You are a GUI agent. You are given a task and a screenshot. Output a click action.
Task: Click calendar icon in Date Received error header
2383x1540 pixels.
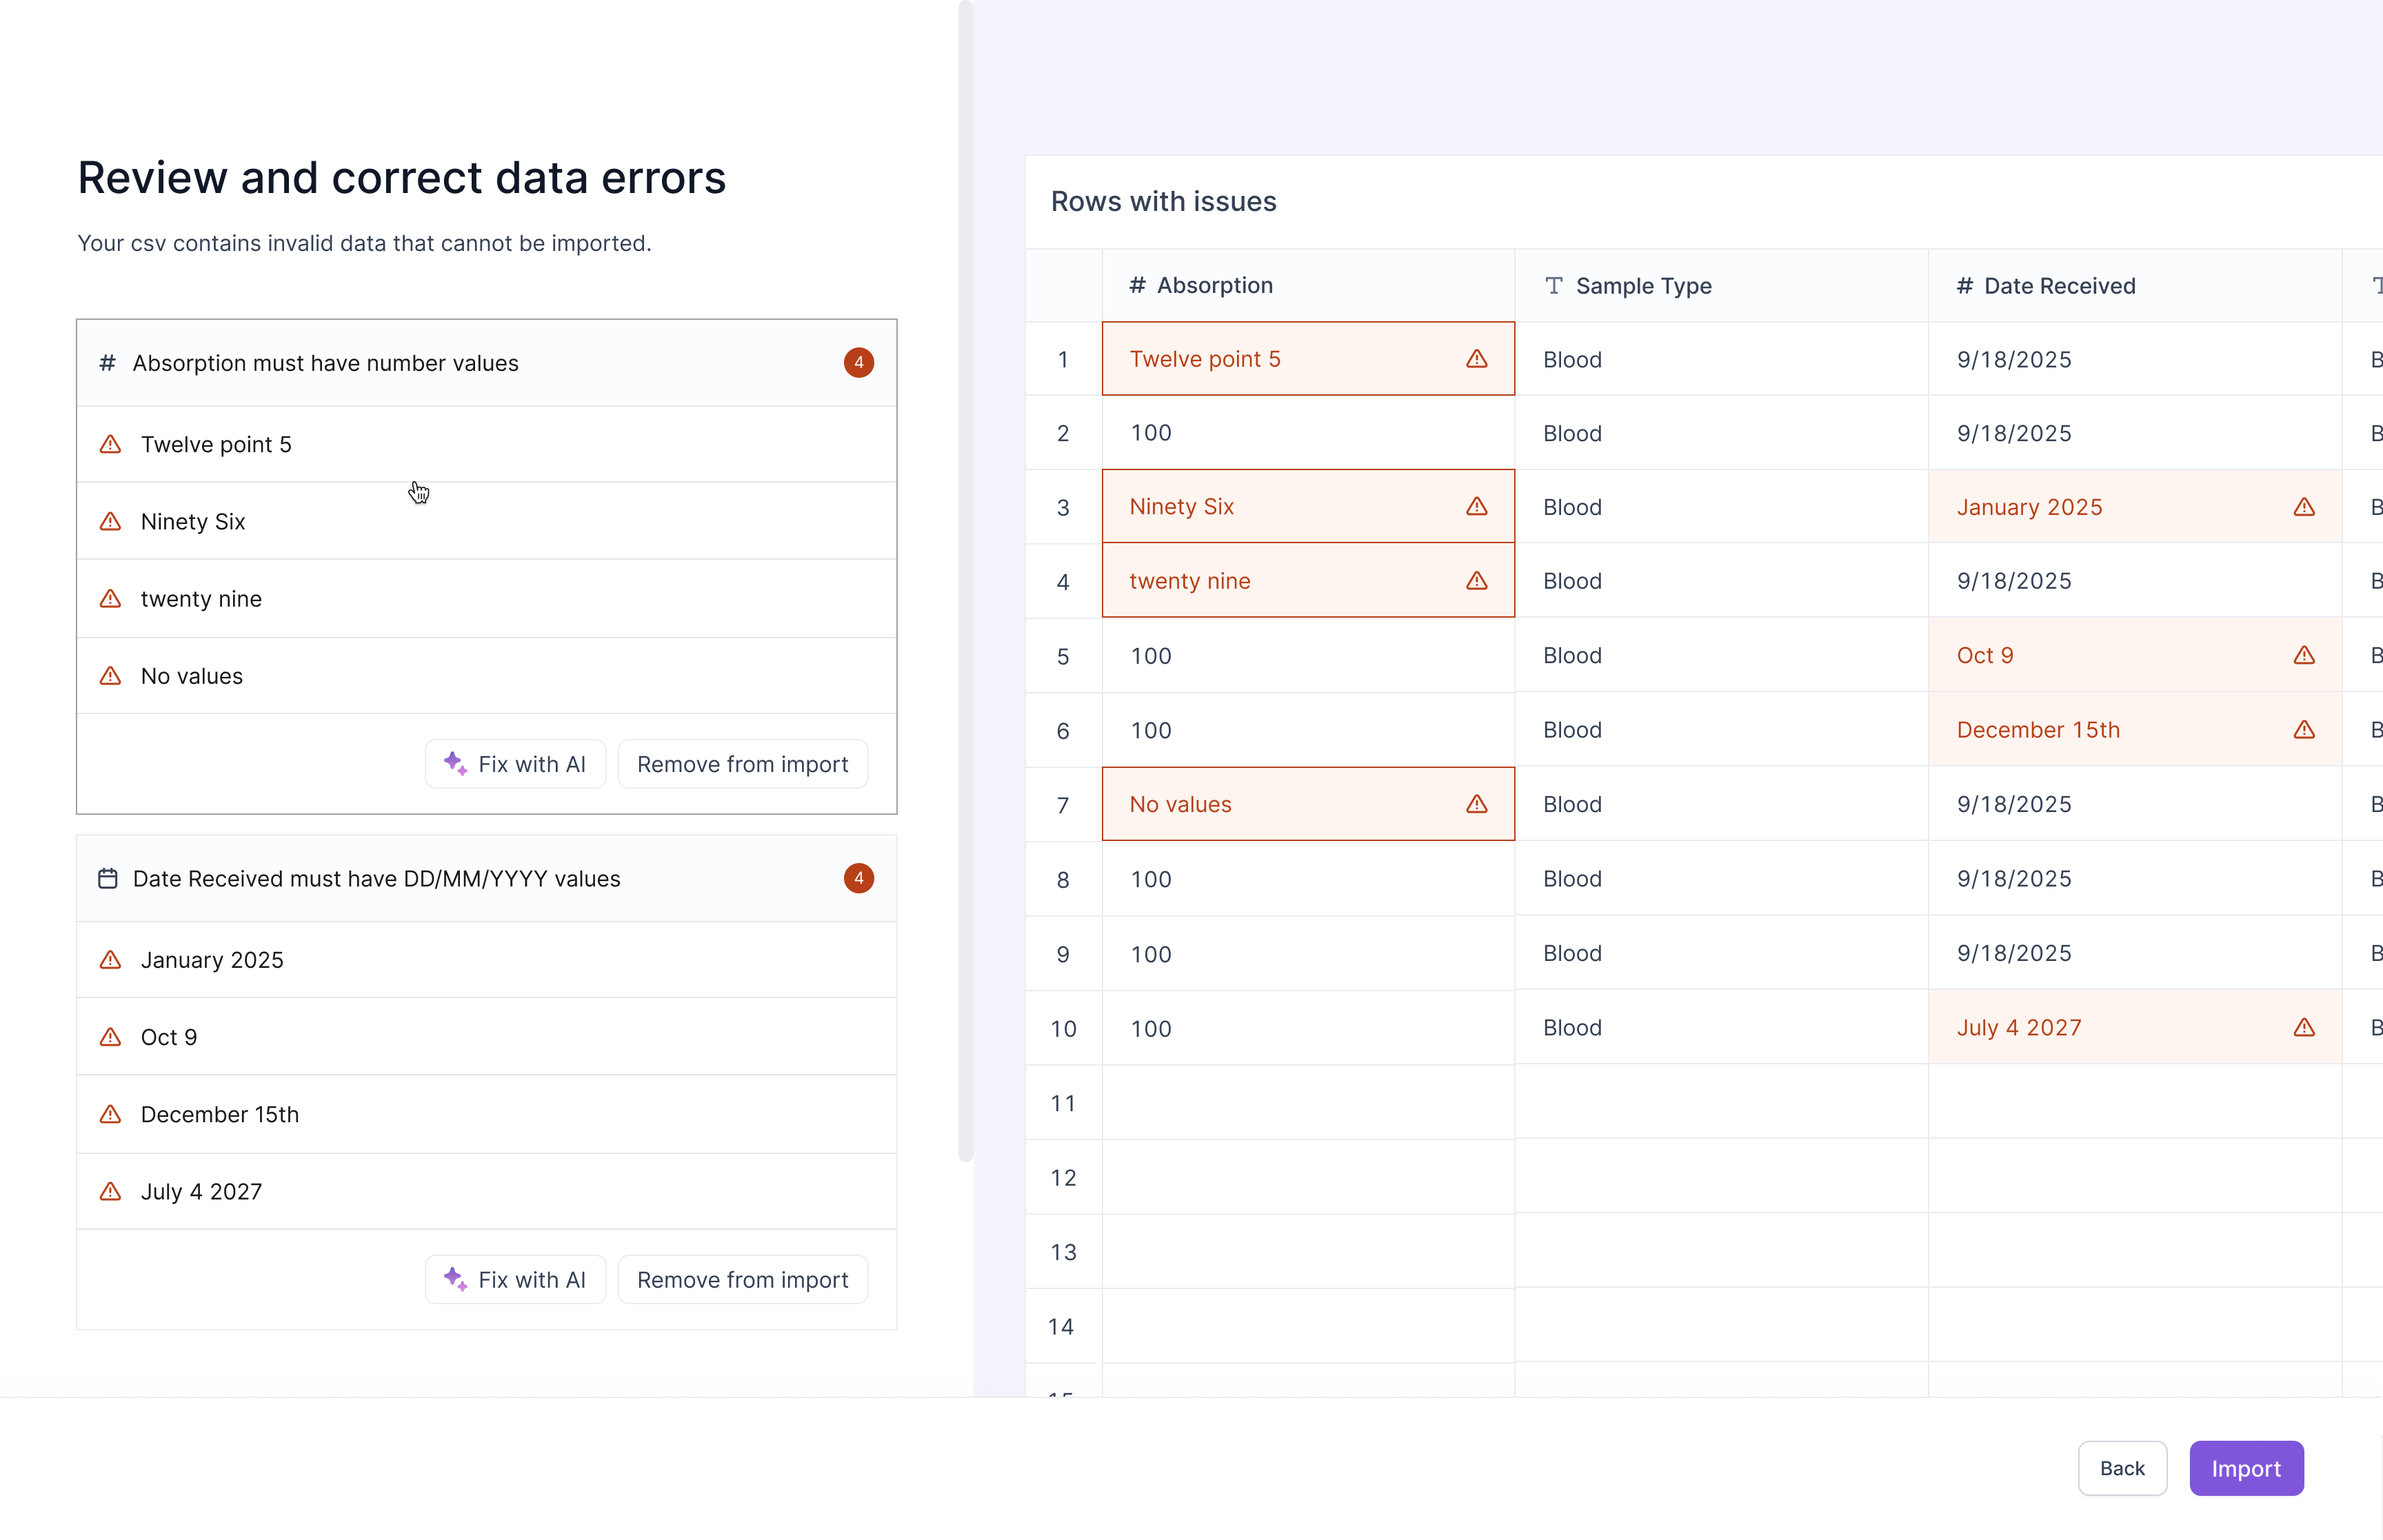click(108, 878)
